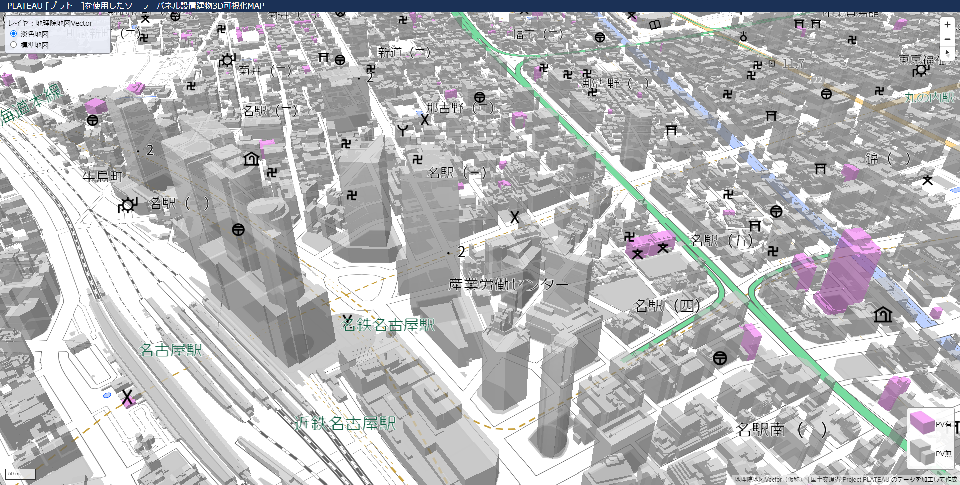Zoom out with the minus button

pyautogui.click(x=947, y=39)
